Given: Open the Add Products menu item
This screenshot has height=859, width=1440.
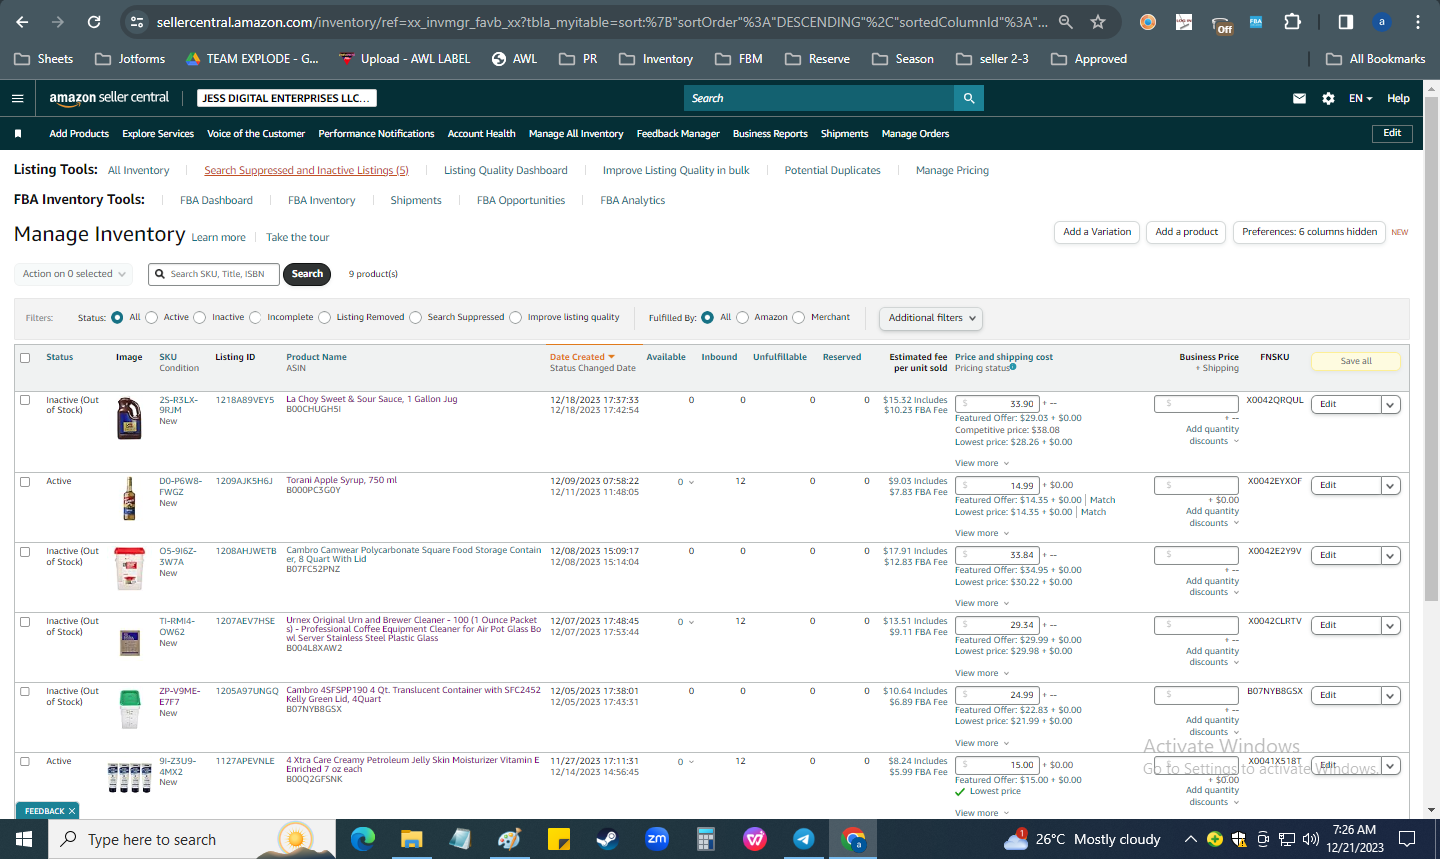Looking at the screenshot, I should [79, 133].
